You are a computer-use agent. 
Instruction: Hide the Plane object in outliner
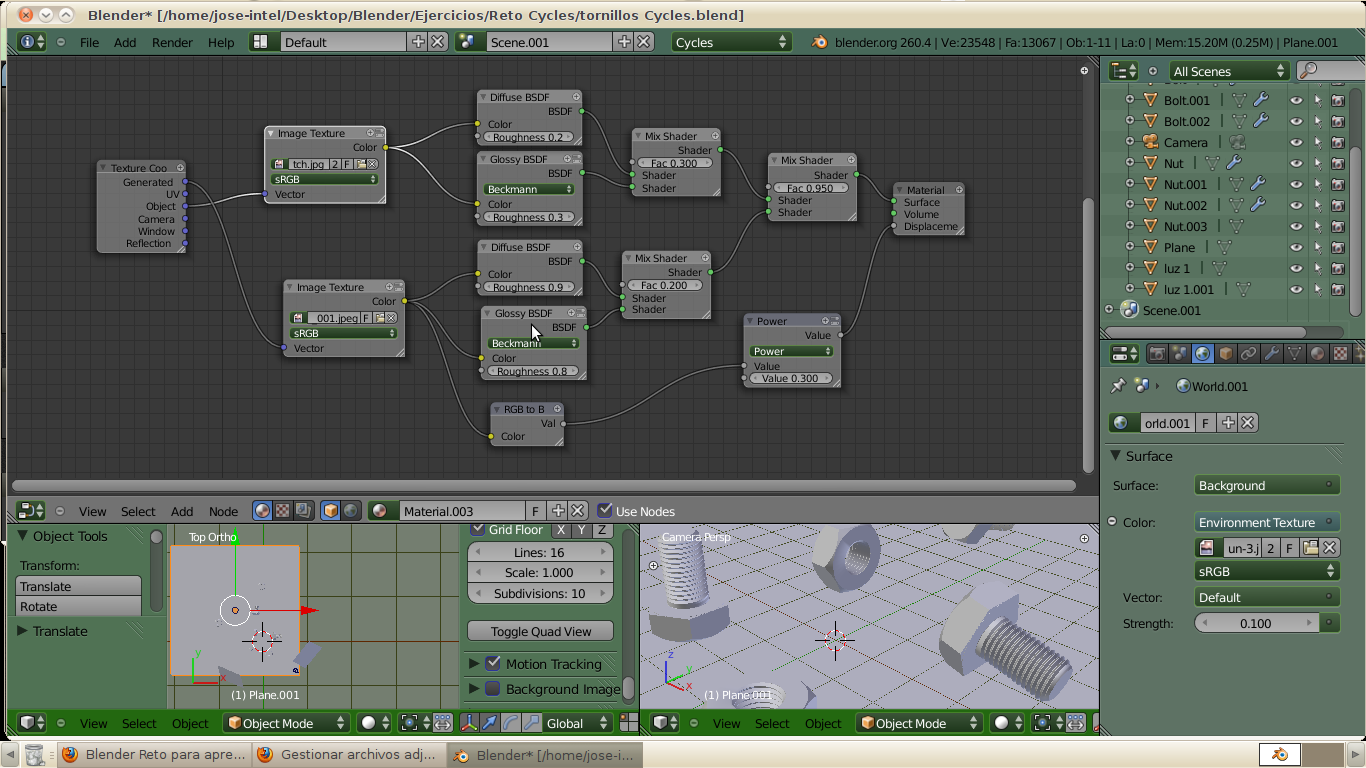1297,247
